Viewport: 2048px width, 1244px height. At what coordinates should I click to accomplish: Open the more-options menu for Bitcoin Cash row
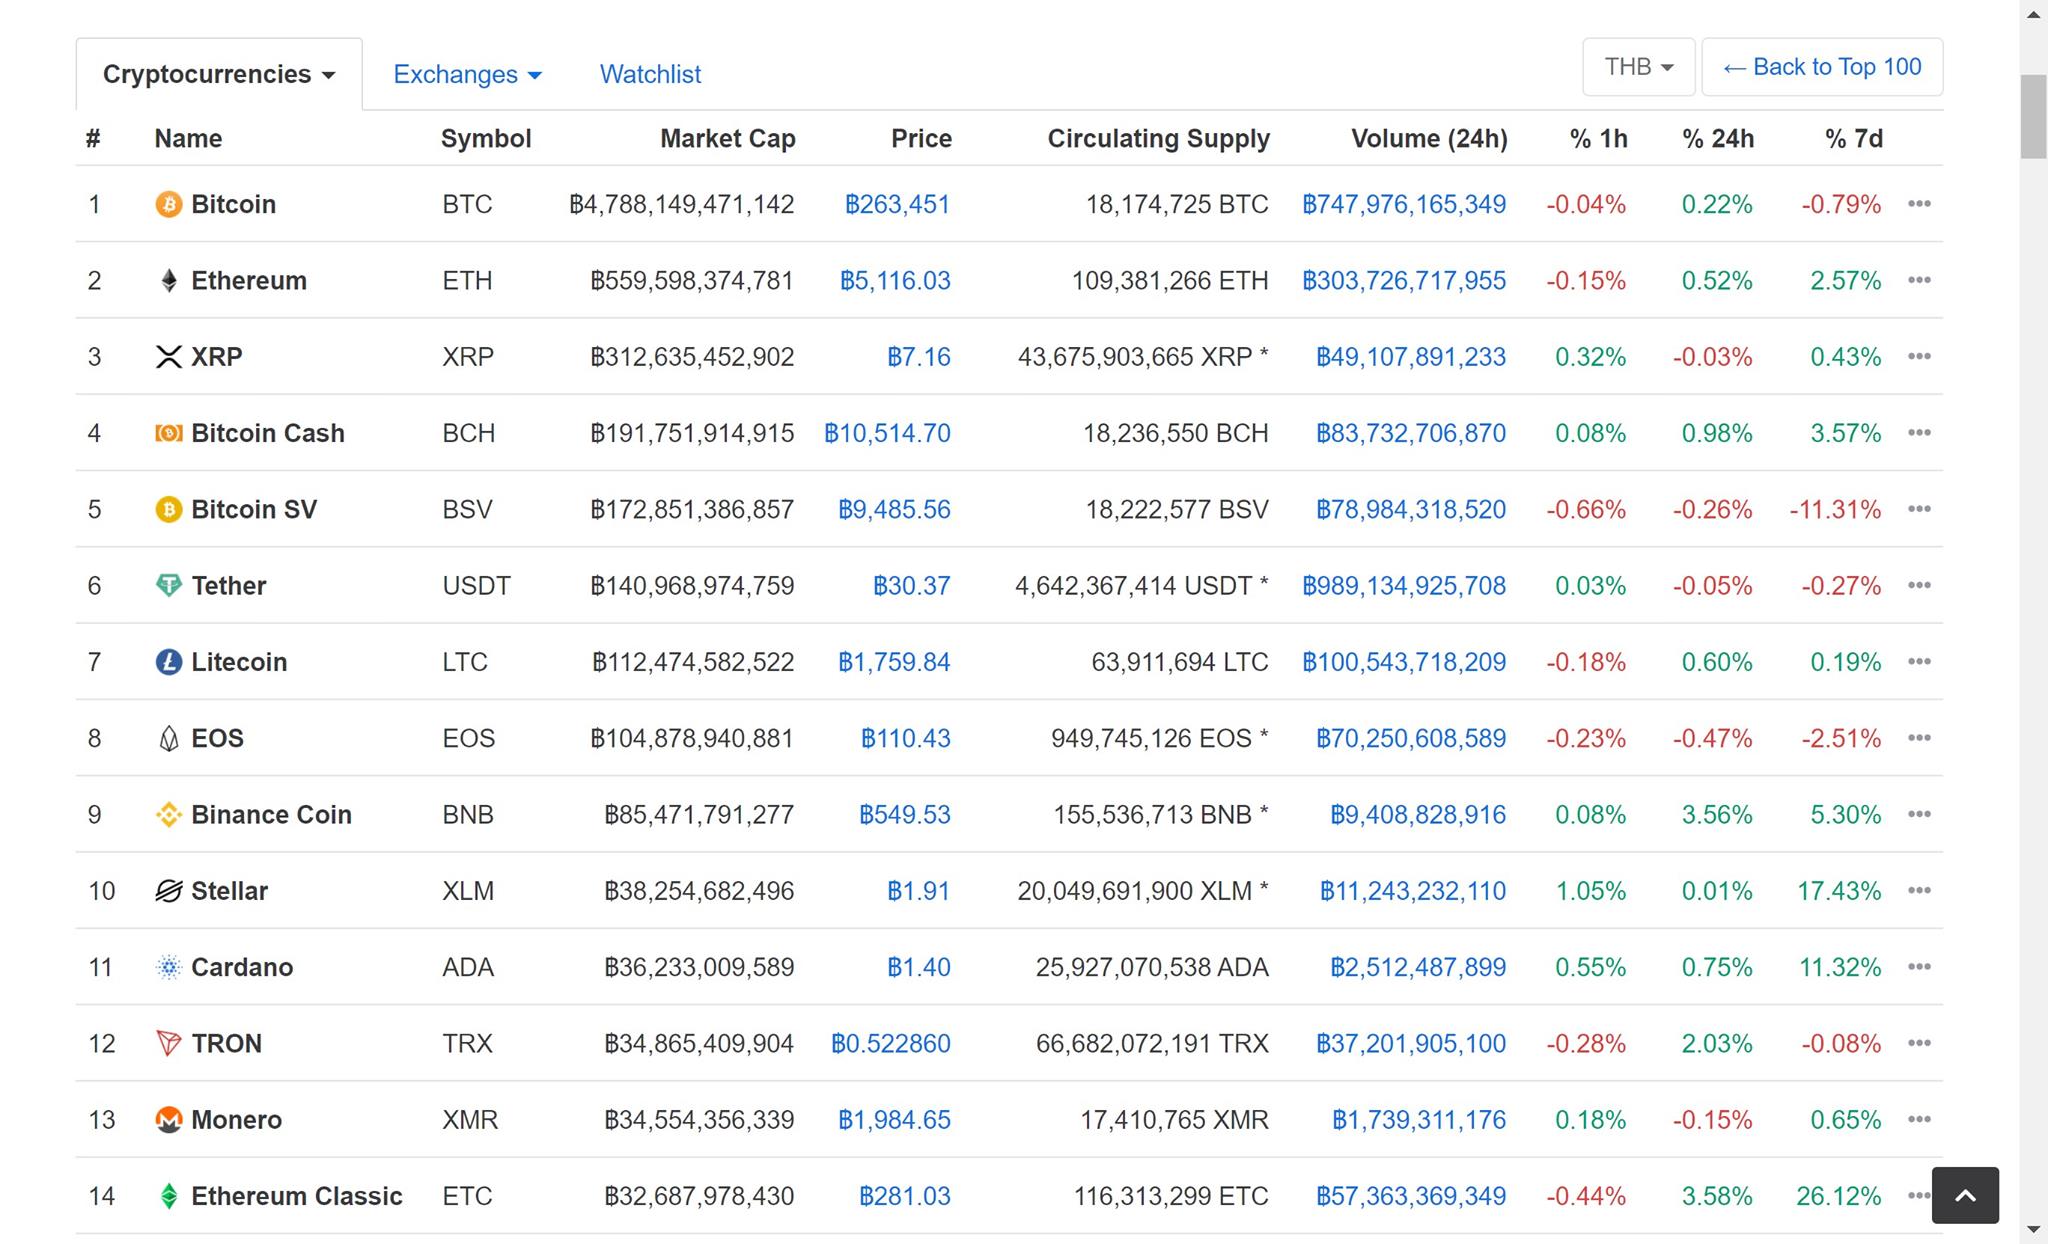1919,433
